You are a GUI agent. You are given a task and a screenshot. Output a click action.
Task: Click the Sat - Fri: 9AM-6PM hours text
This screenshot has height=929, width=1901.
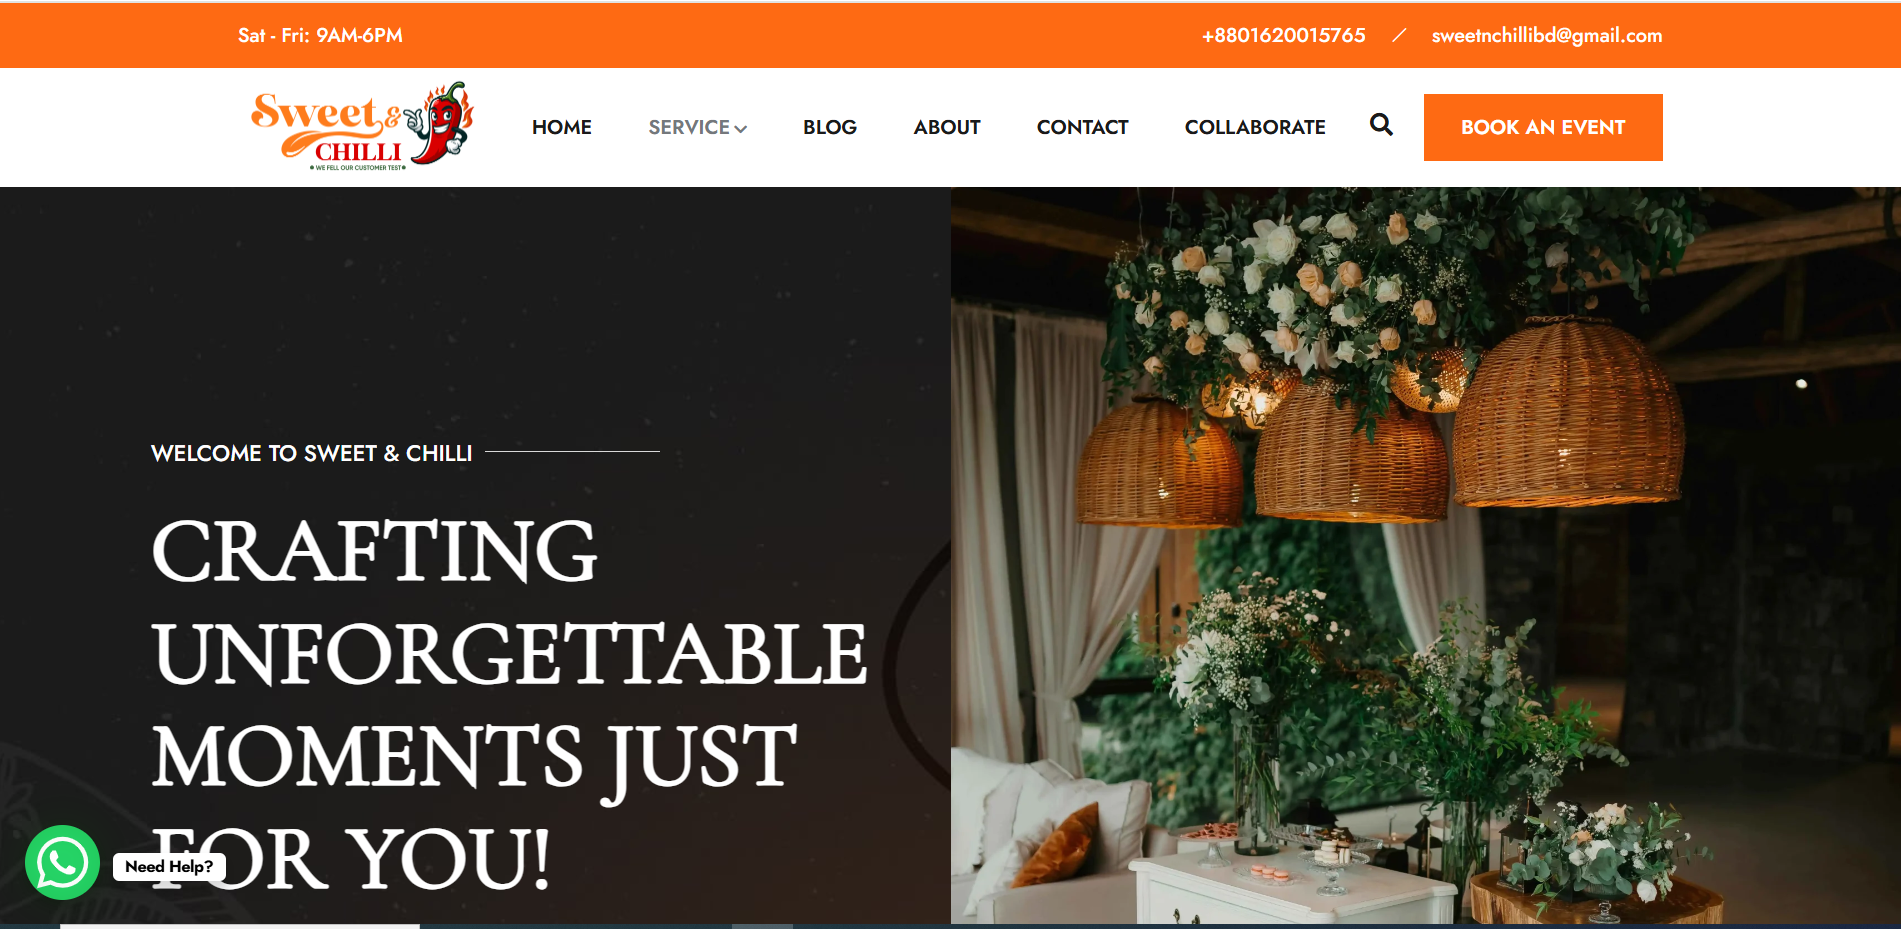coord(320,35)
